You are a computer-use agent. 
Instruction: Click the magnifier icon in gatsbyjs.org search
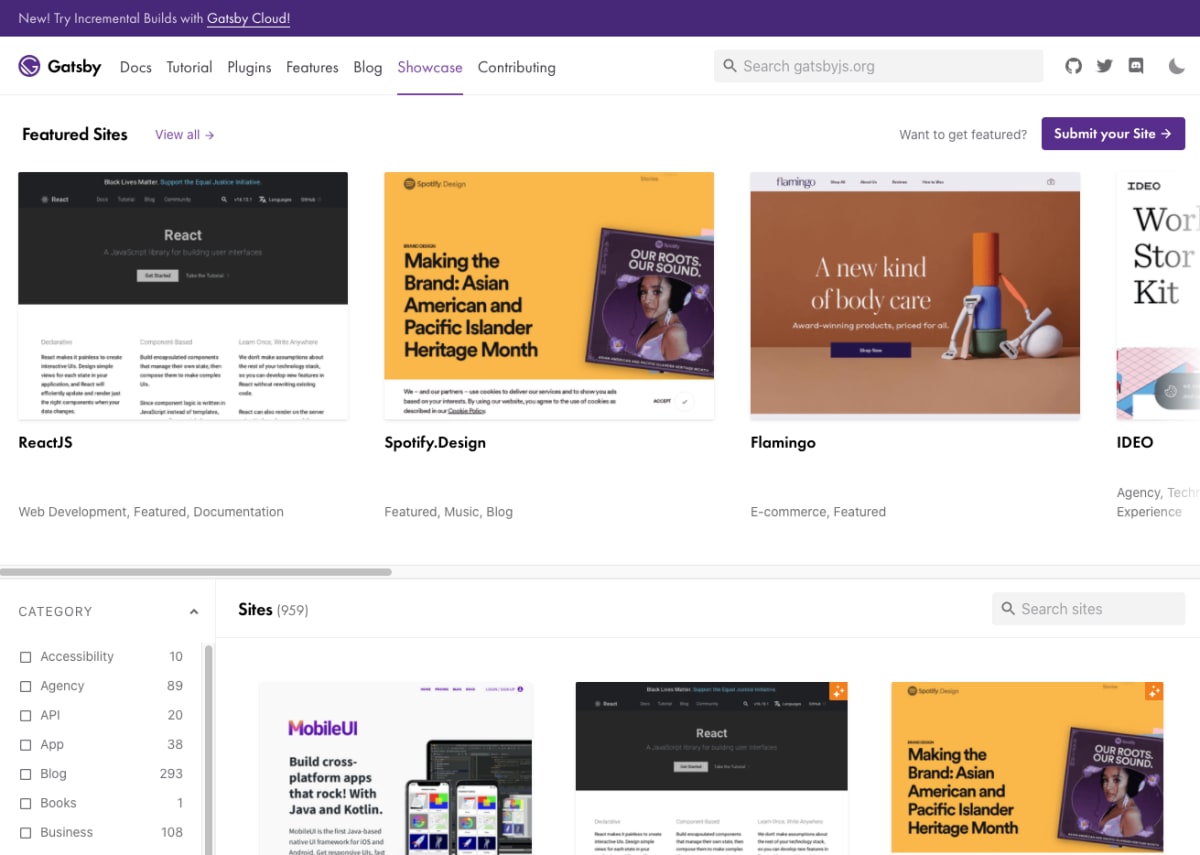[x=730, y=66]
